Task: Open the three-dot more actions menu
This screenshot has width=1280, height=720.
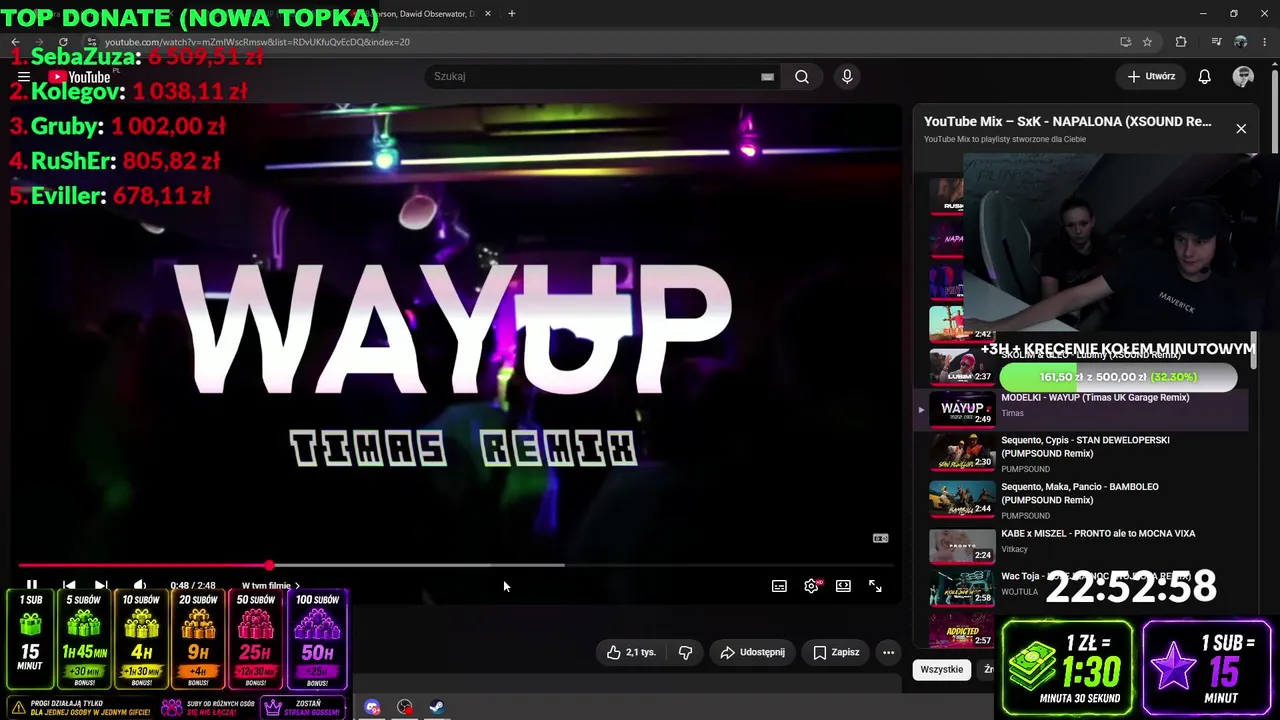Action: 888,652
